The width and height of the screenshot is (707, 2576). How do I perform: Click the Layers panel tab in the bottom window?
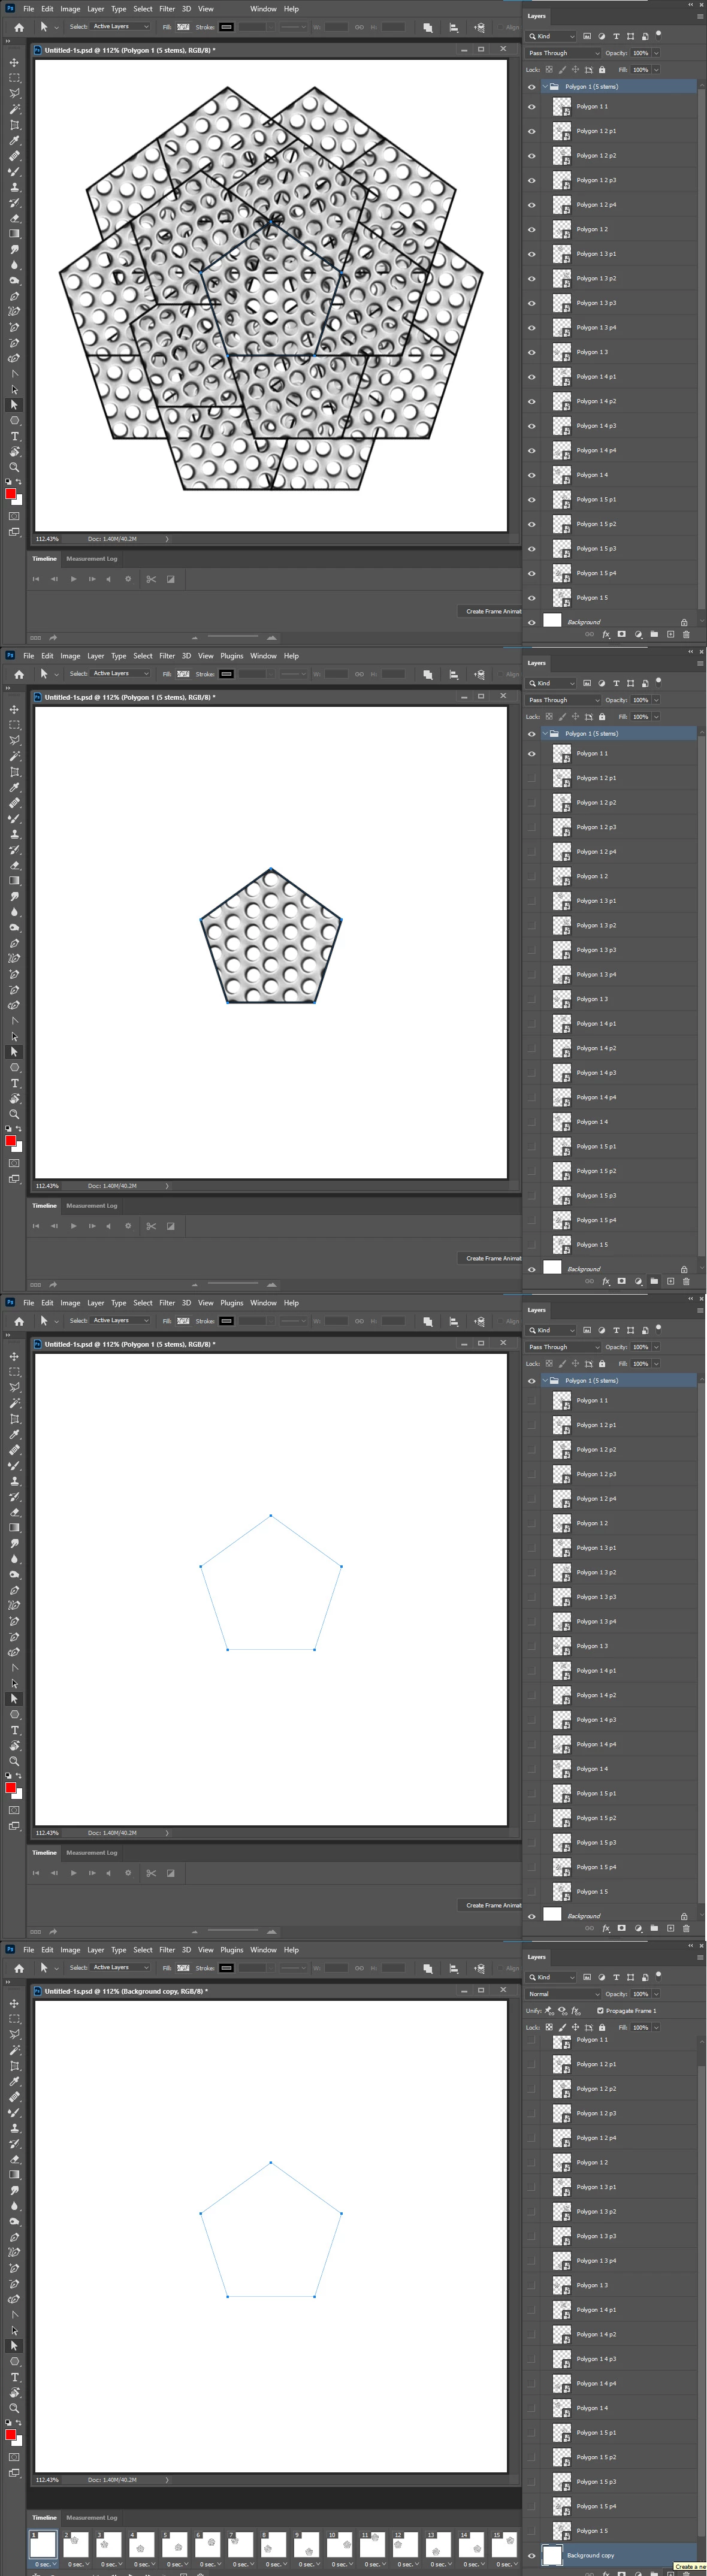(537, 1957)
